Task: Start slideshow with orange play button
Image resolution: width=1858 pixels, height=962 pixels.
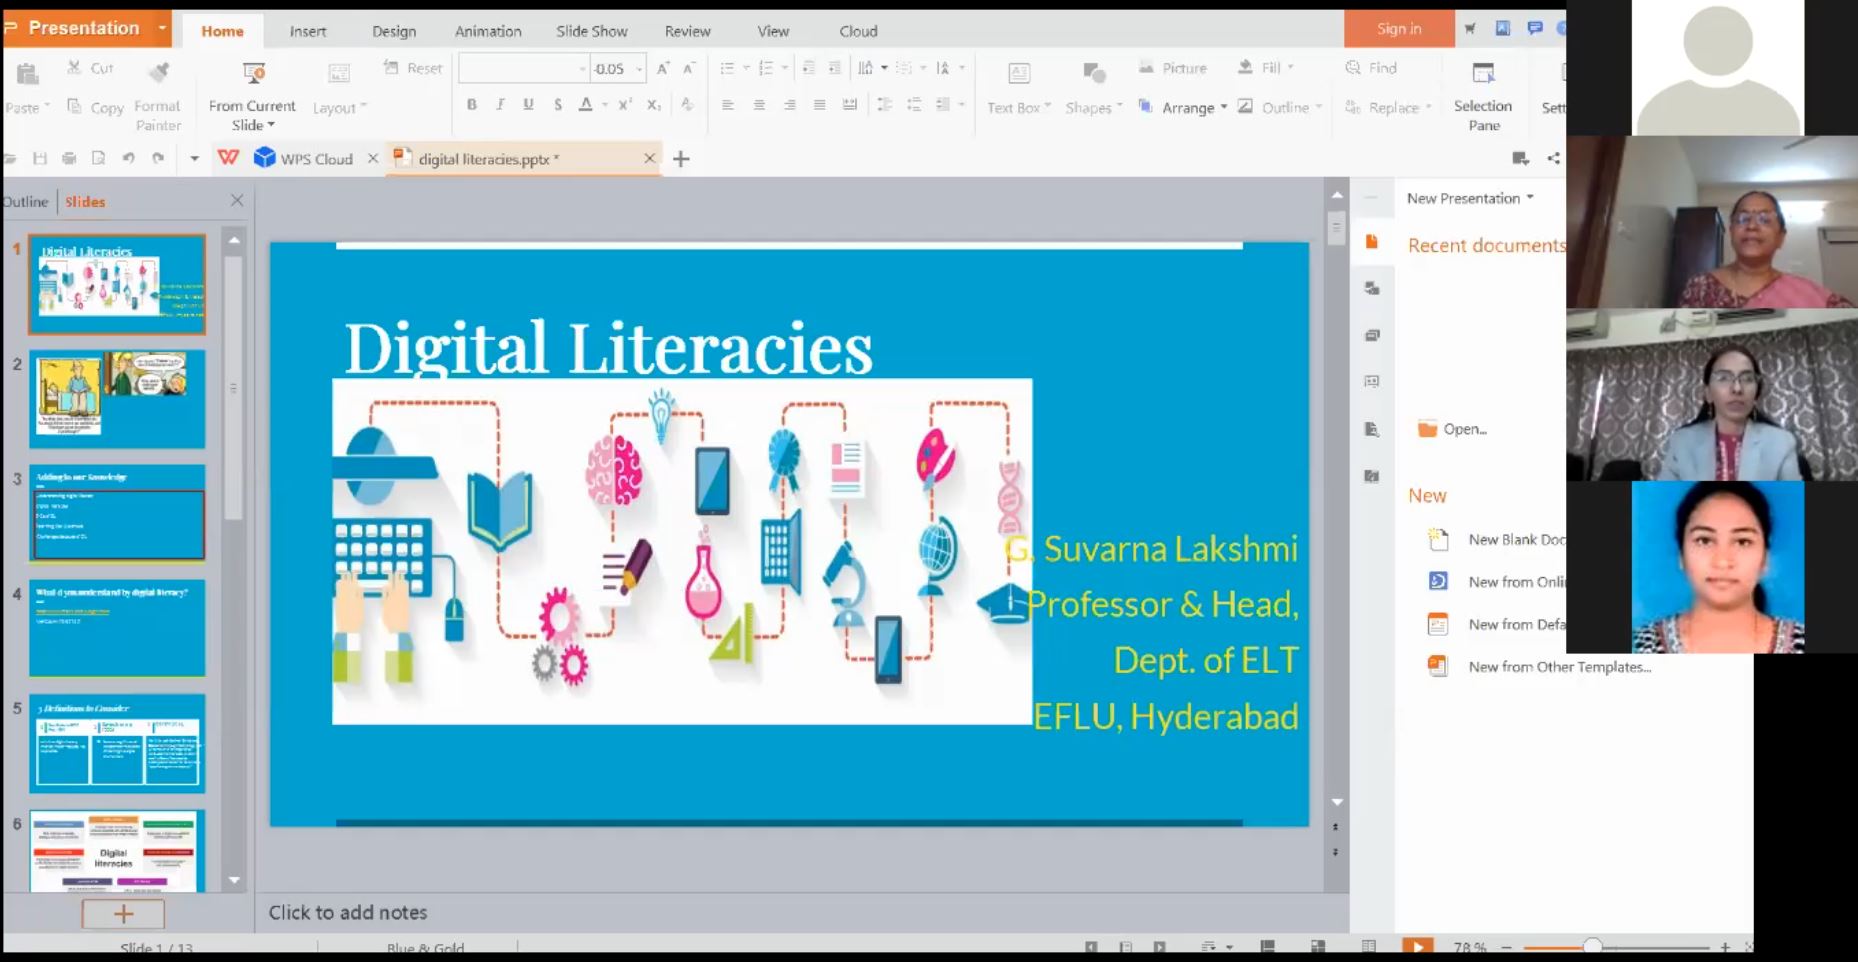Action: pyautogui.click(x=1416, y=946)
